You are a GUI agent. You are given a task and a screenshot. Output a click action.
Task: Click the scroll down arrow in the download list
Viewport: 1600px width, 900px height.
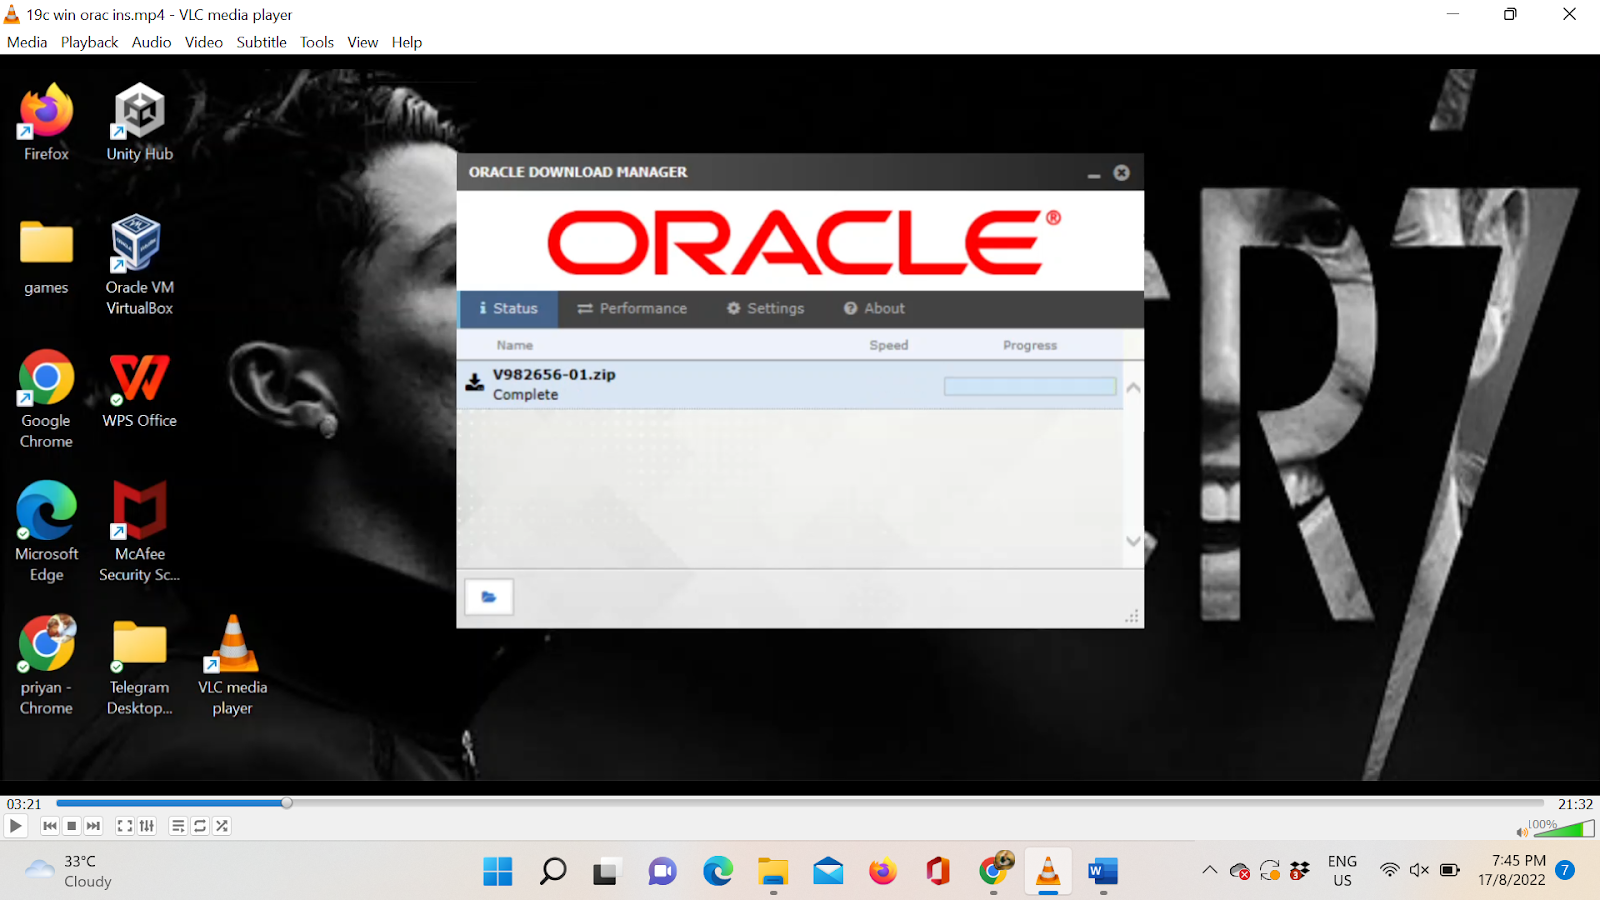pos(1133,541)
